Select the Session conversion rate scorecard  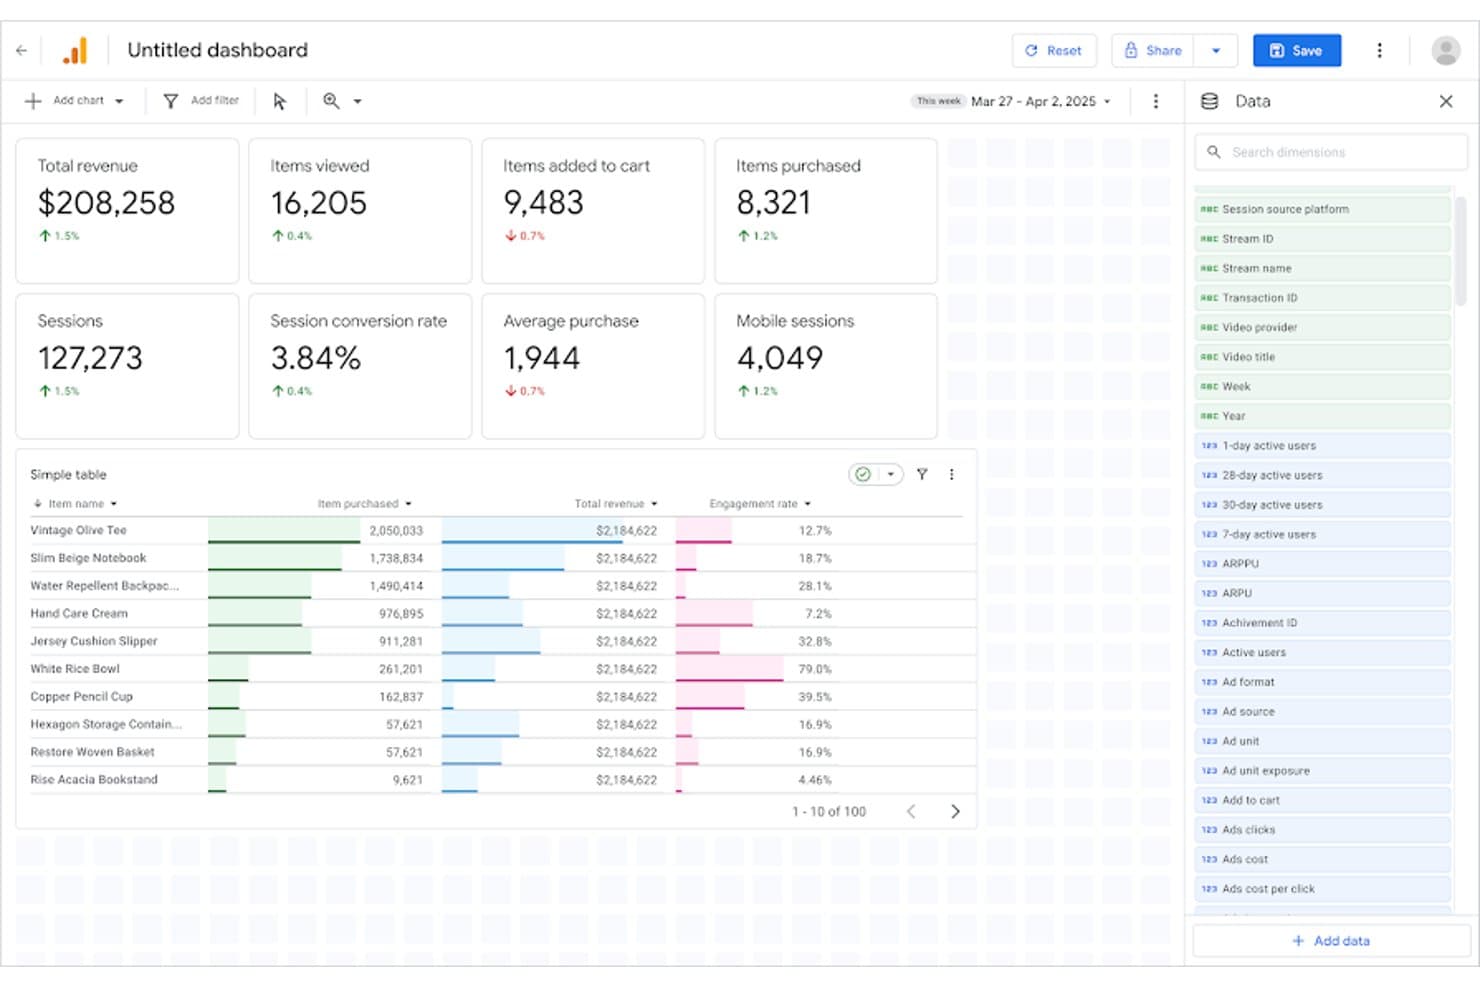point(360,366)
